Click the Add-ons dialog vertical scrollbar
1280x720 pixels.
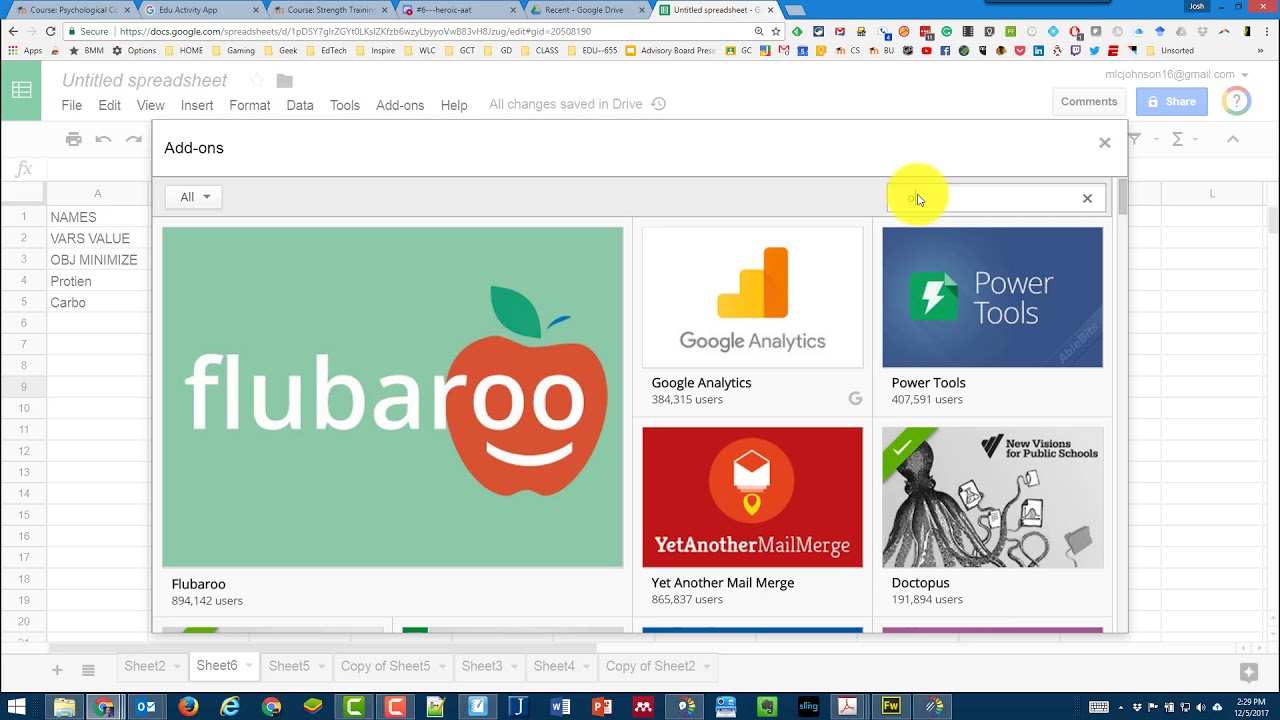click(1123, 198)
